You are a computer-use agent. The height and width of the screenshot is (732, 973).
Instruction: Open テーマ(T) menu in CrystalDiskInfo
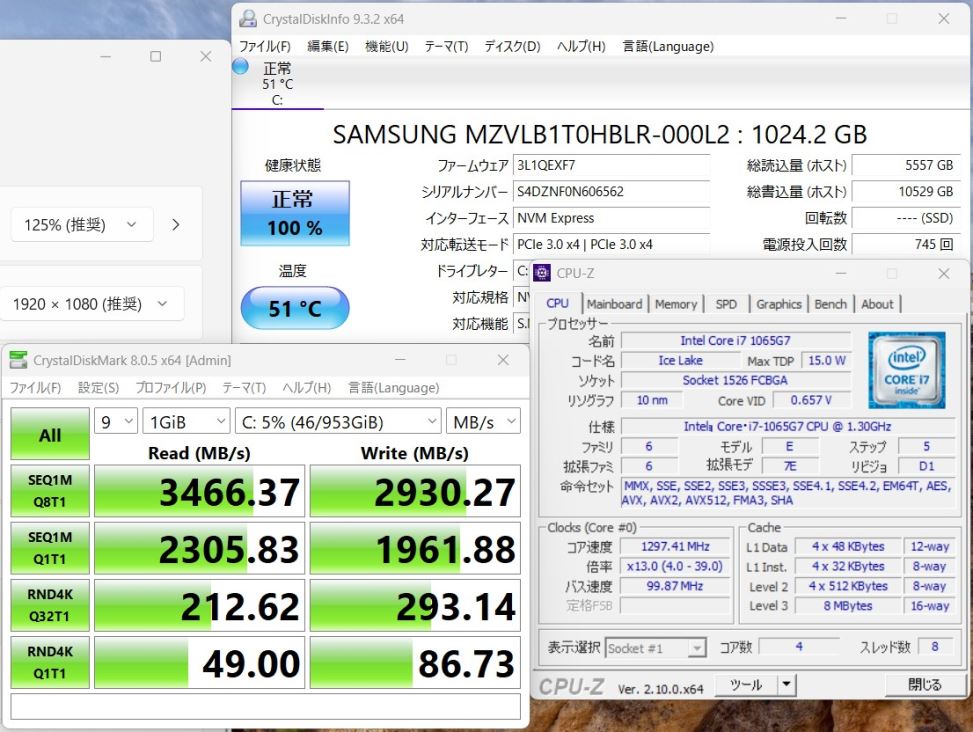click(446, 47)
